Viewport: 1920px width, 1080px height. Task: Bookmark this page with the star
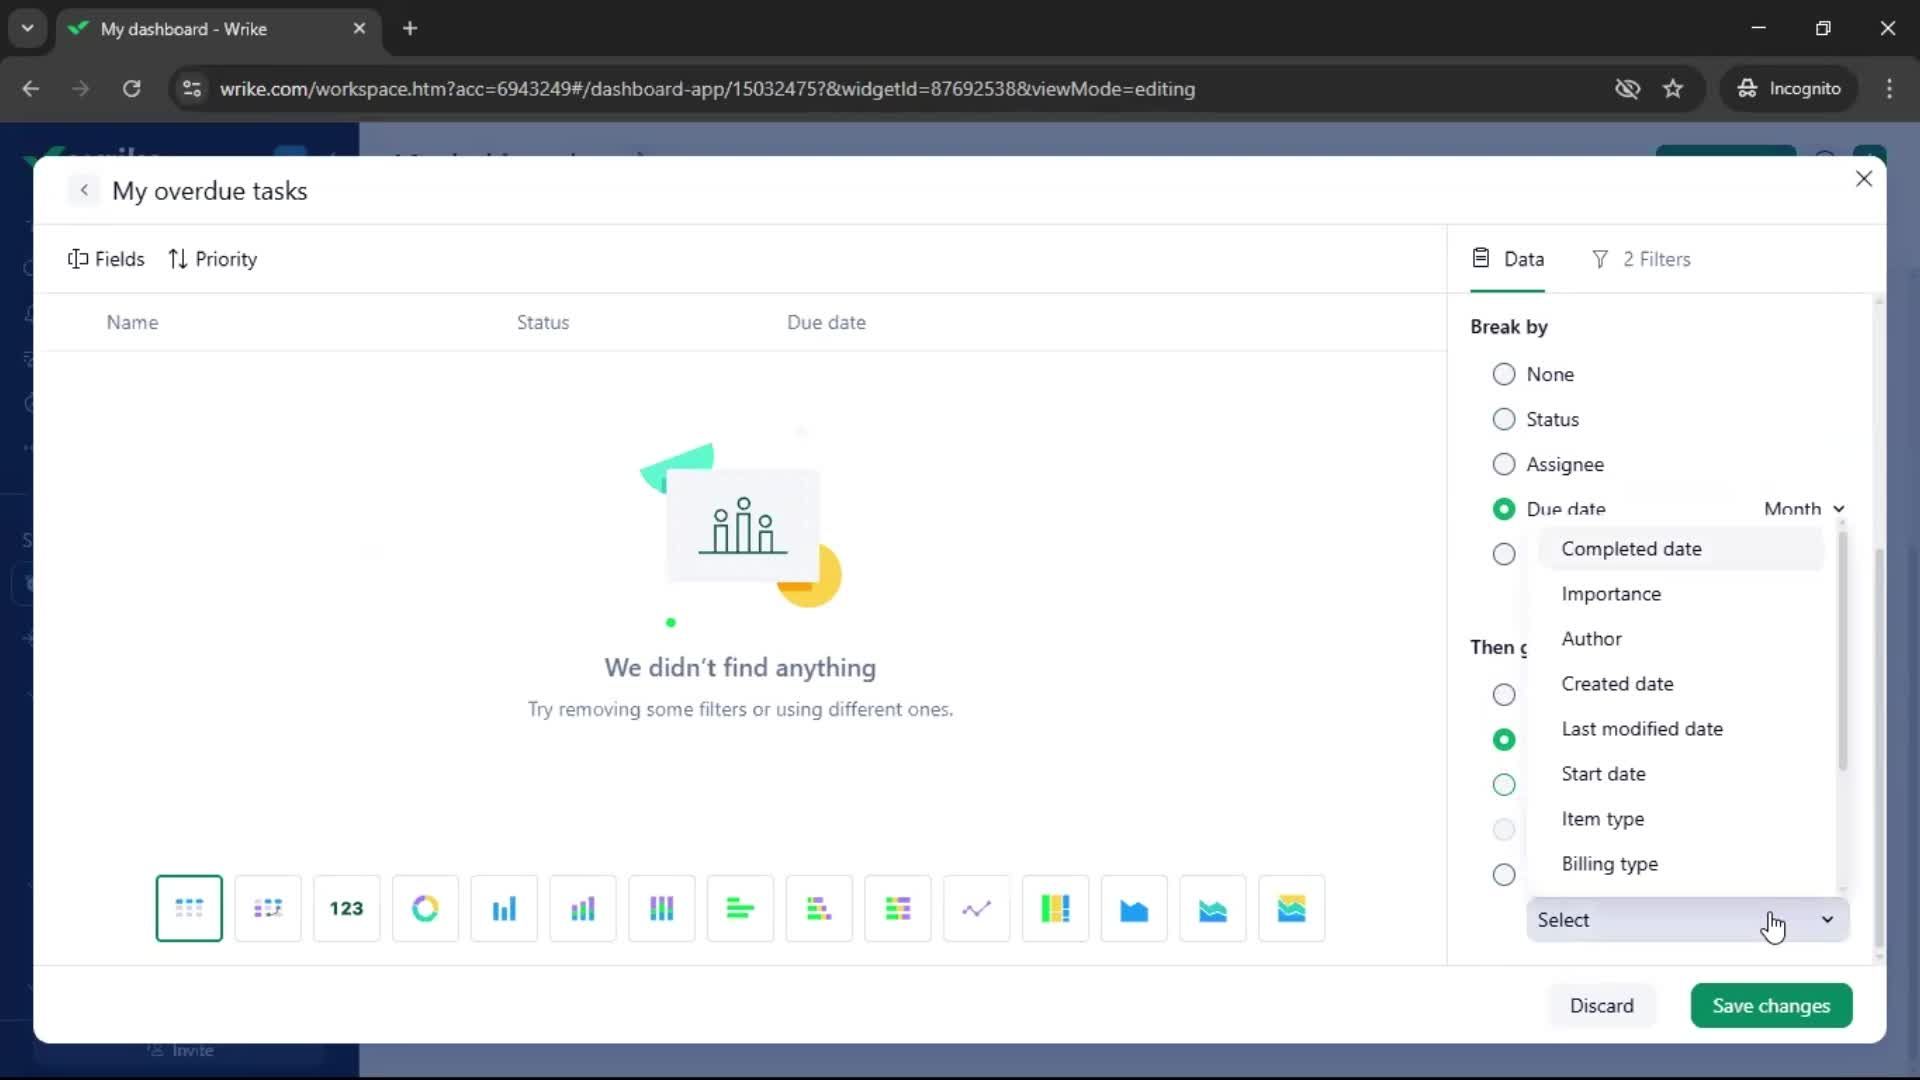tap(1673, 89)
